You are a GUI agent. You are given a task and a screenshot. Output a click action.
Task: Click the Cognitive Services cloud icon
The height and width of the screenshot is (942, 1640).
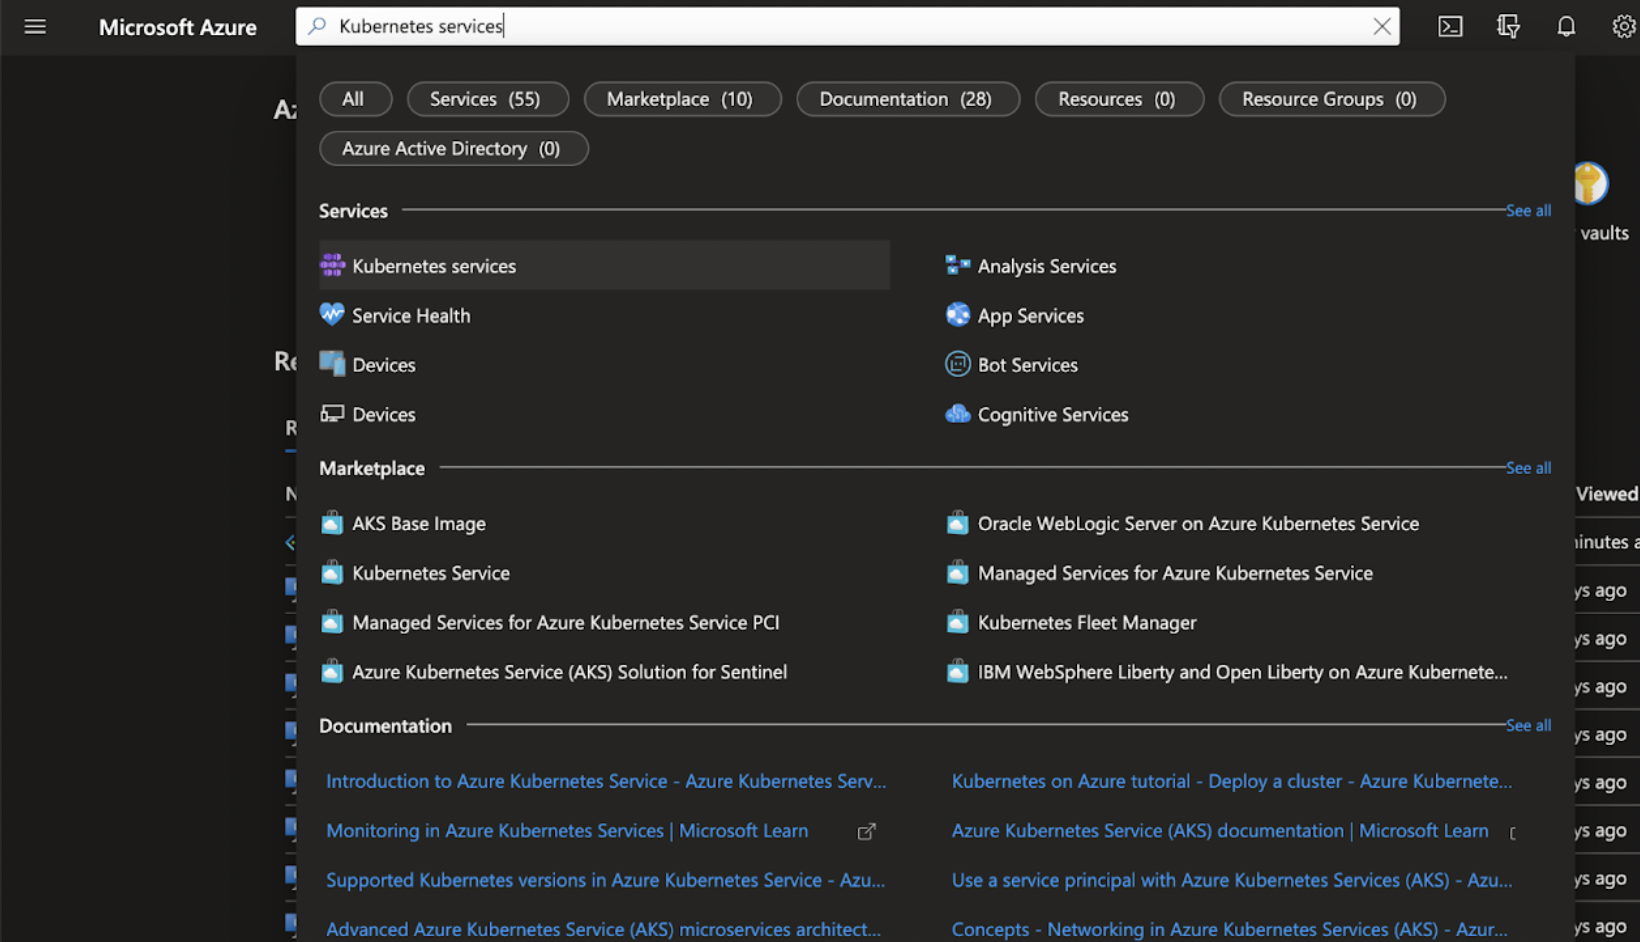(x=957, y=413)
